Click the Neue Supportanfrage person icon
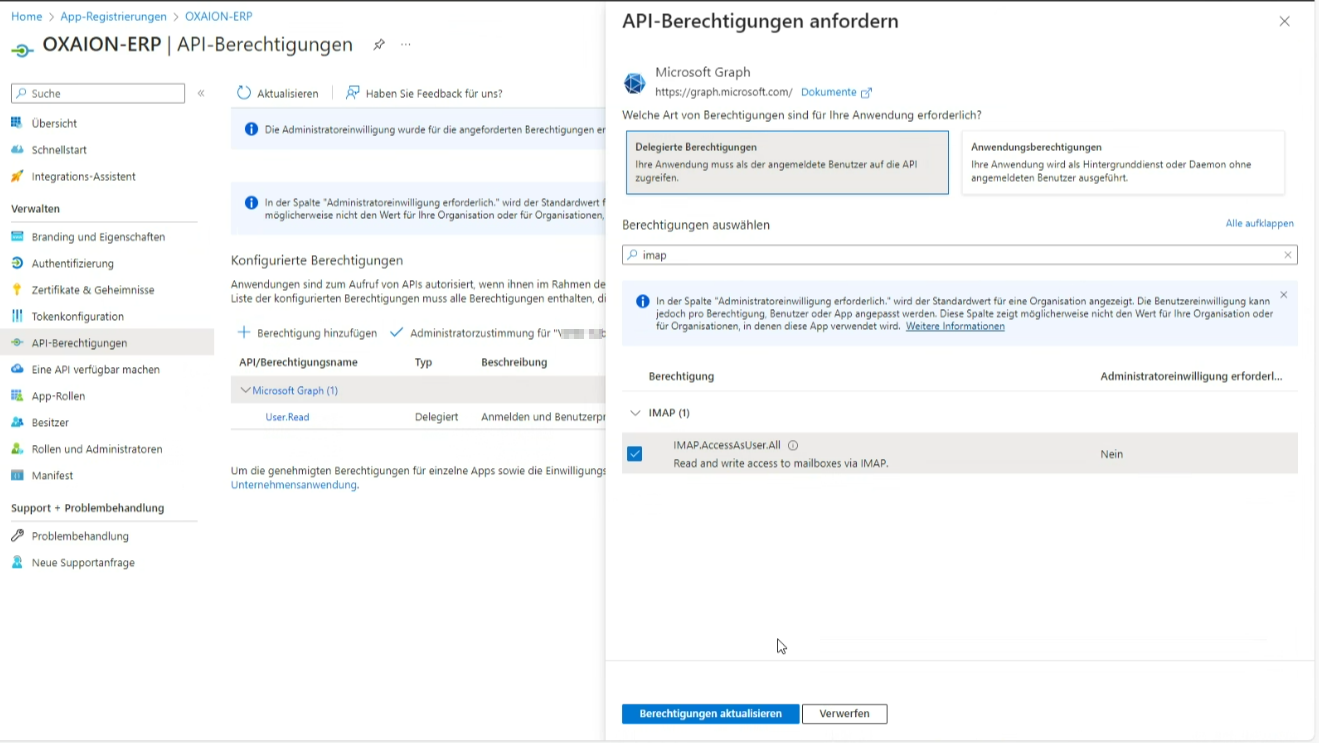This screenshot has width=1319, height=743. (x=17, y=562)
